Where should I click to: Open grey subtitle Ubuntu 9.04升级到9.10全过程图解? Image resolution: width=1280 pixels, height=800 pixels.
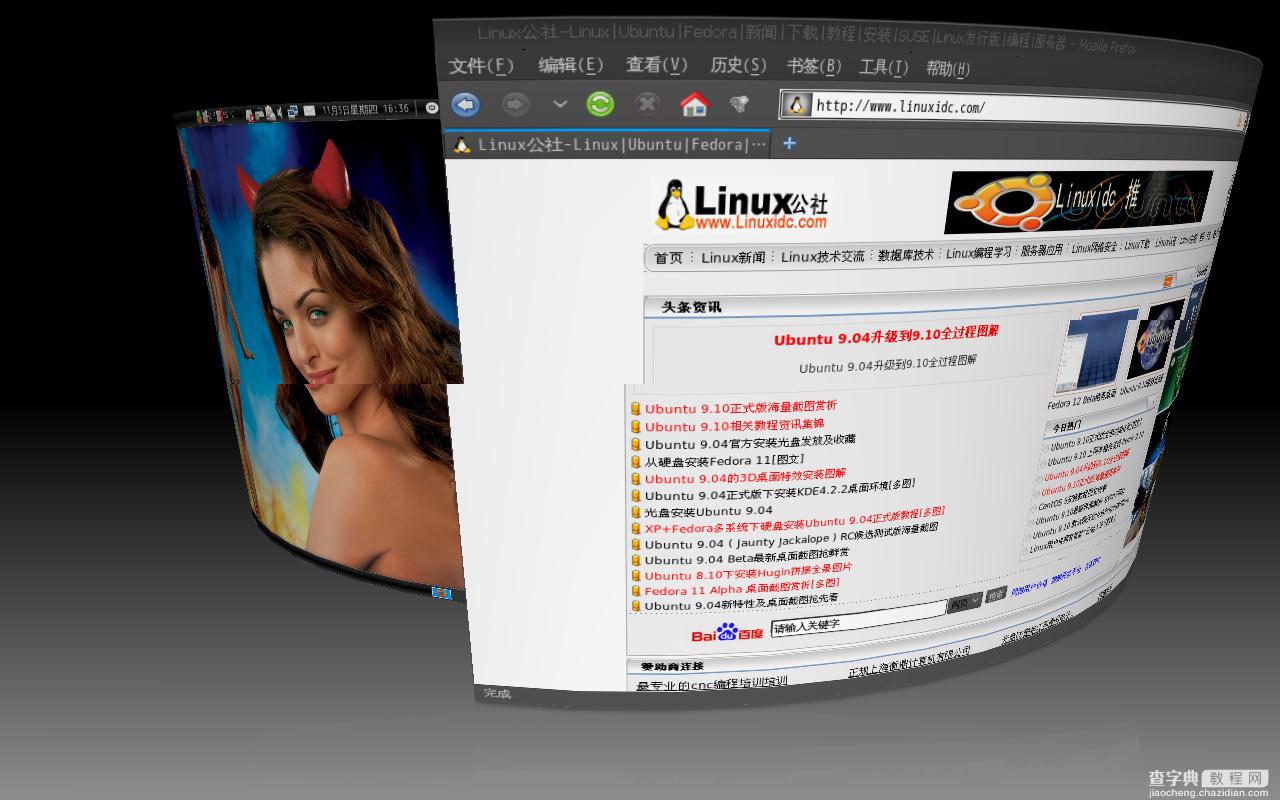coord(887,364)
